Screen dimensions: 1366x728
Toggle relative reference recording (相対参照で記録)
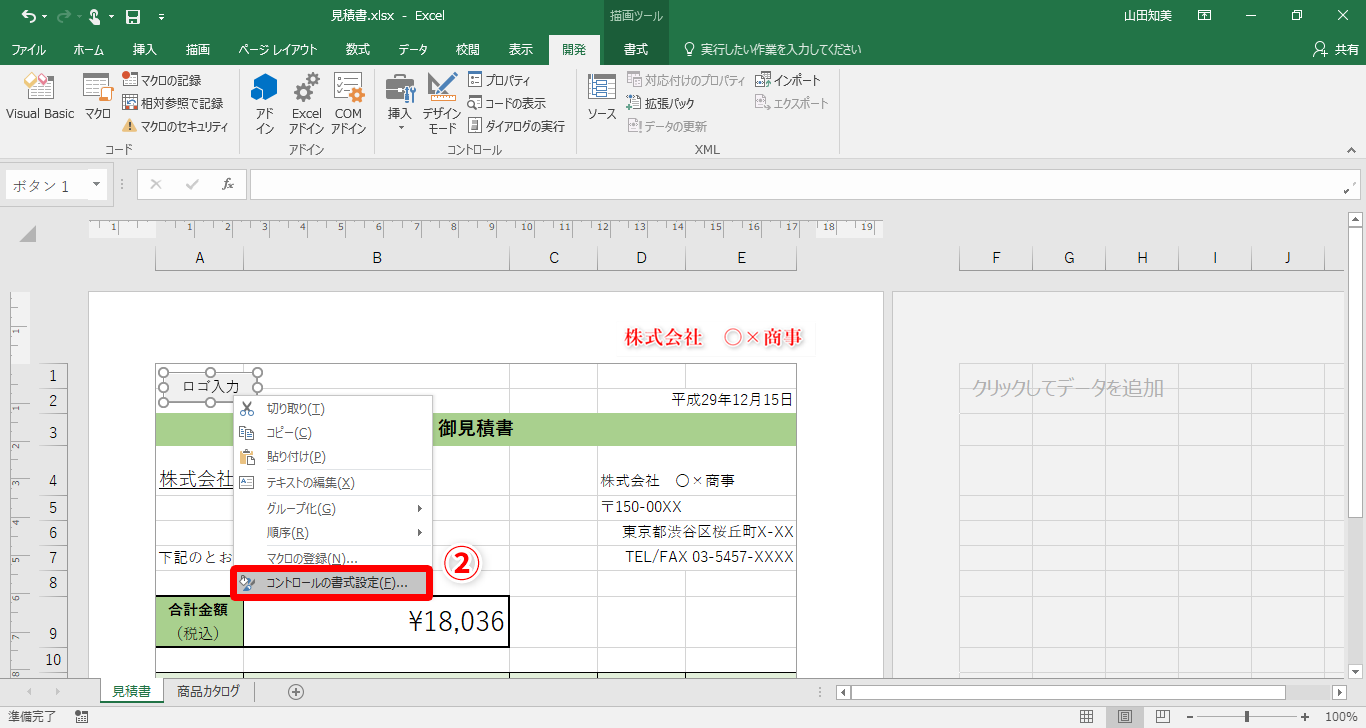tap(172, 103)
